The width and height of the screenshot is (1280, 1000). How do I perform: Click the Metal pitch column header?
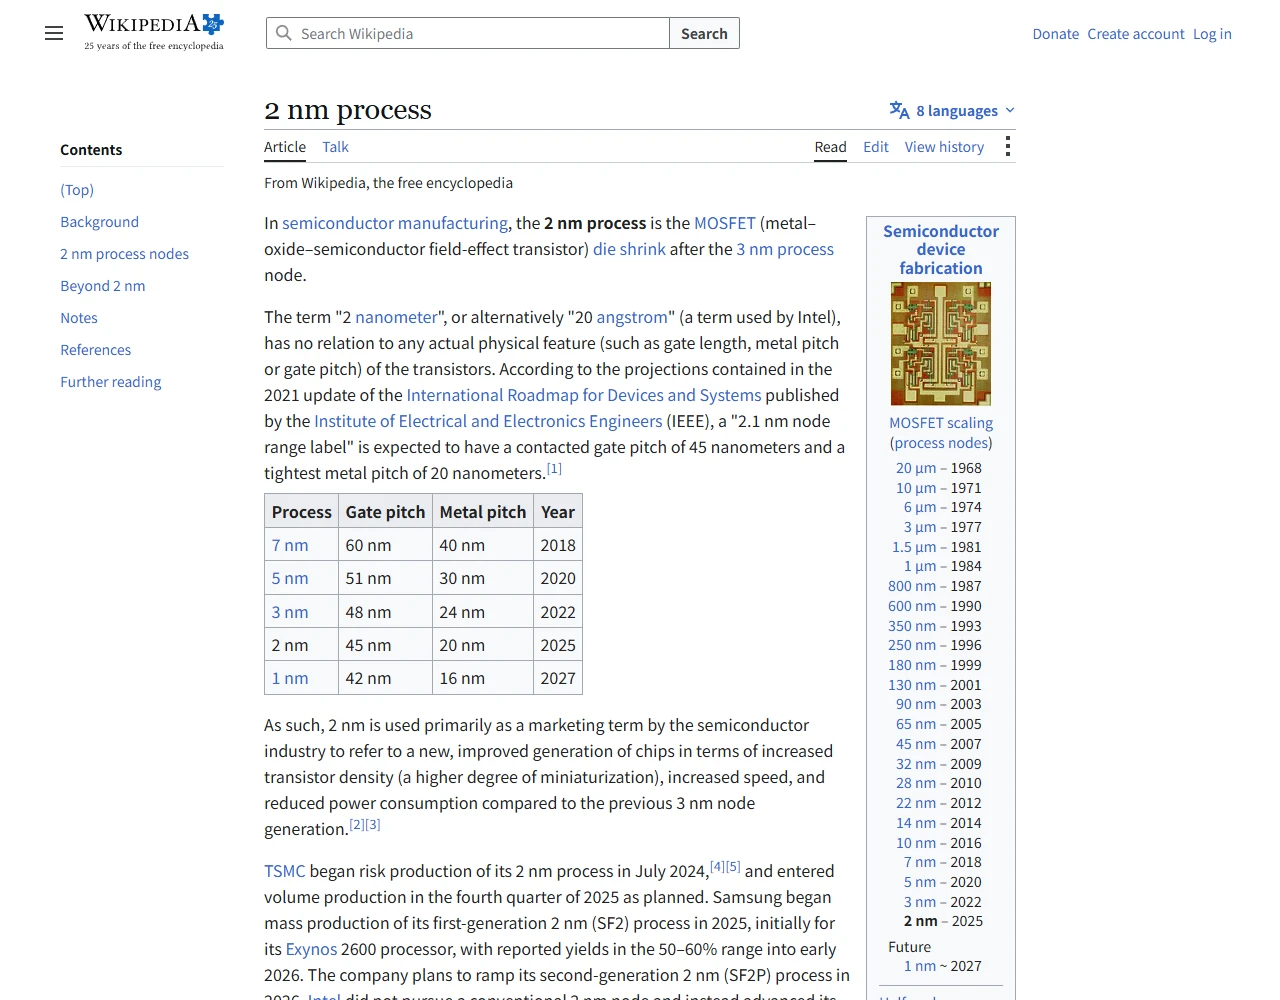pyautogui.click(x=483, y=512)
